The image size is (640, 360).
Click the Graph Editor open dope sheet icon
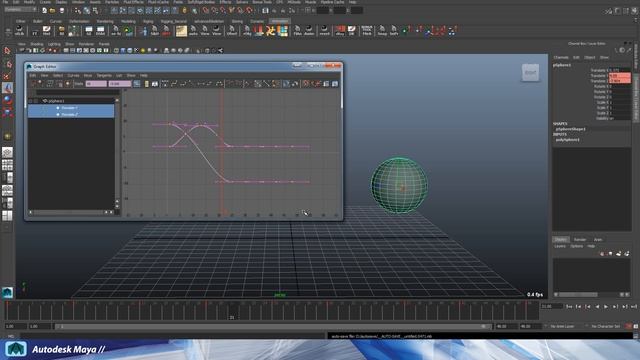click(x=326, y=84)
